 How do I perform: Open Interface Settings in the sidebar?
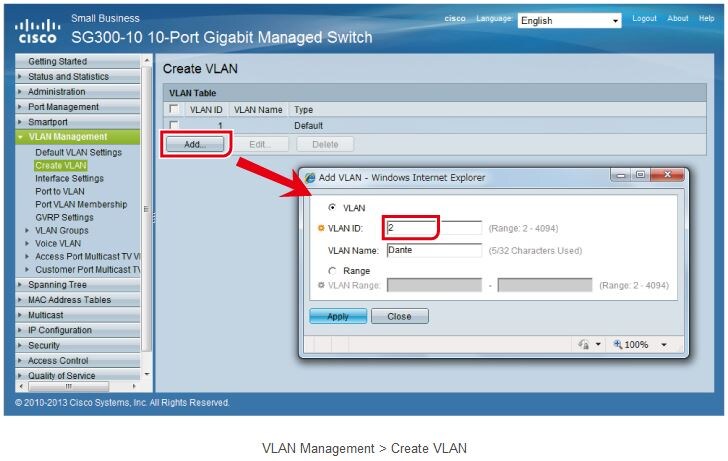tap(69, 178)
